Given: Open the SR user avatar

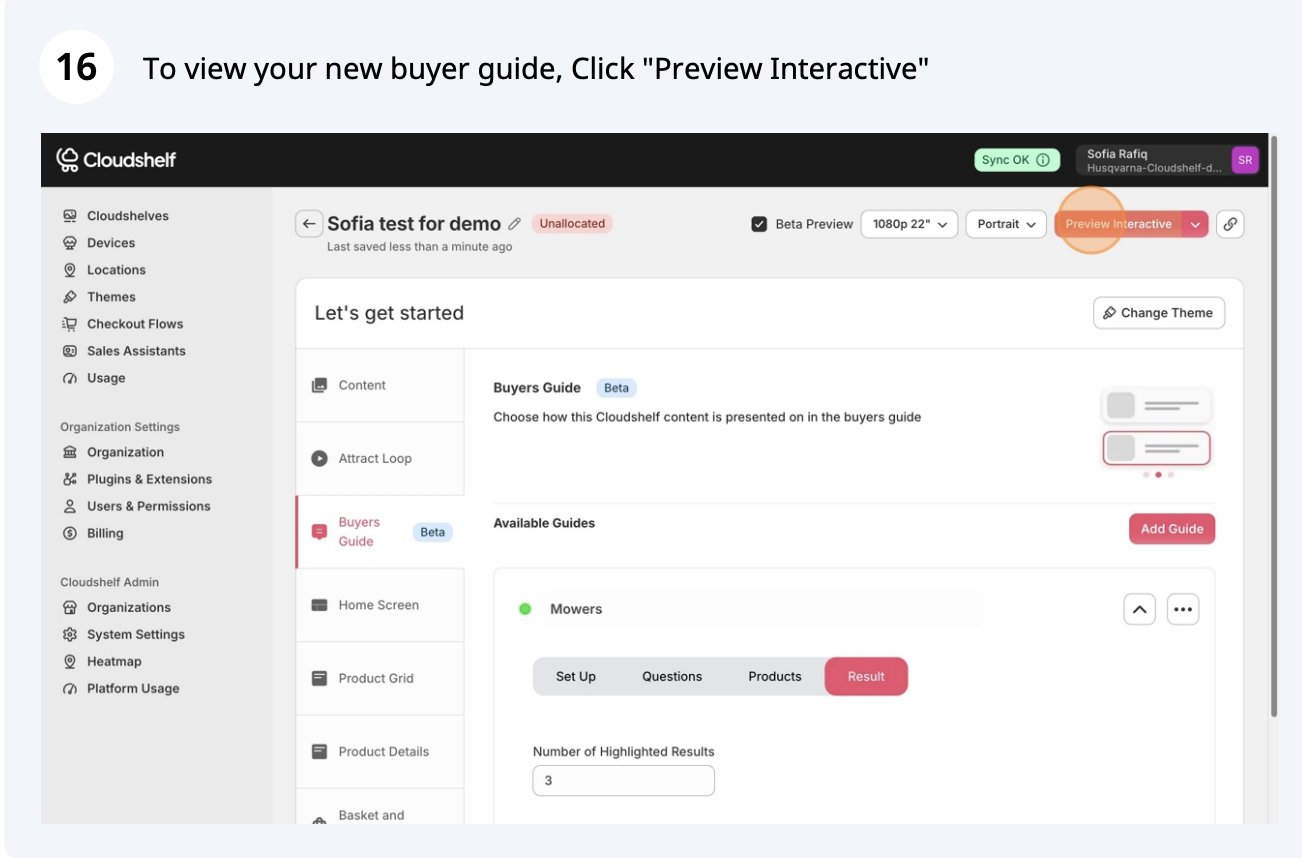Looking at the screenshot, I should [1244, 160].
